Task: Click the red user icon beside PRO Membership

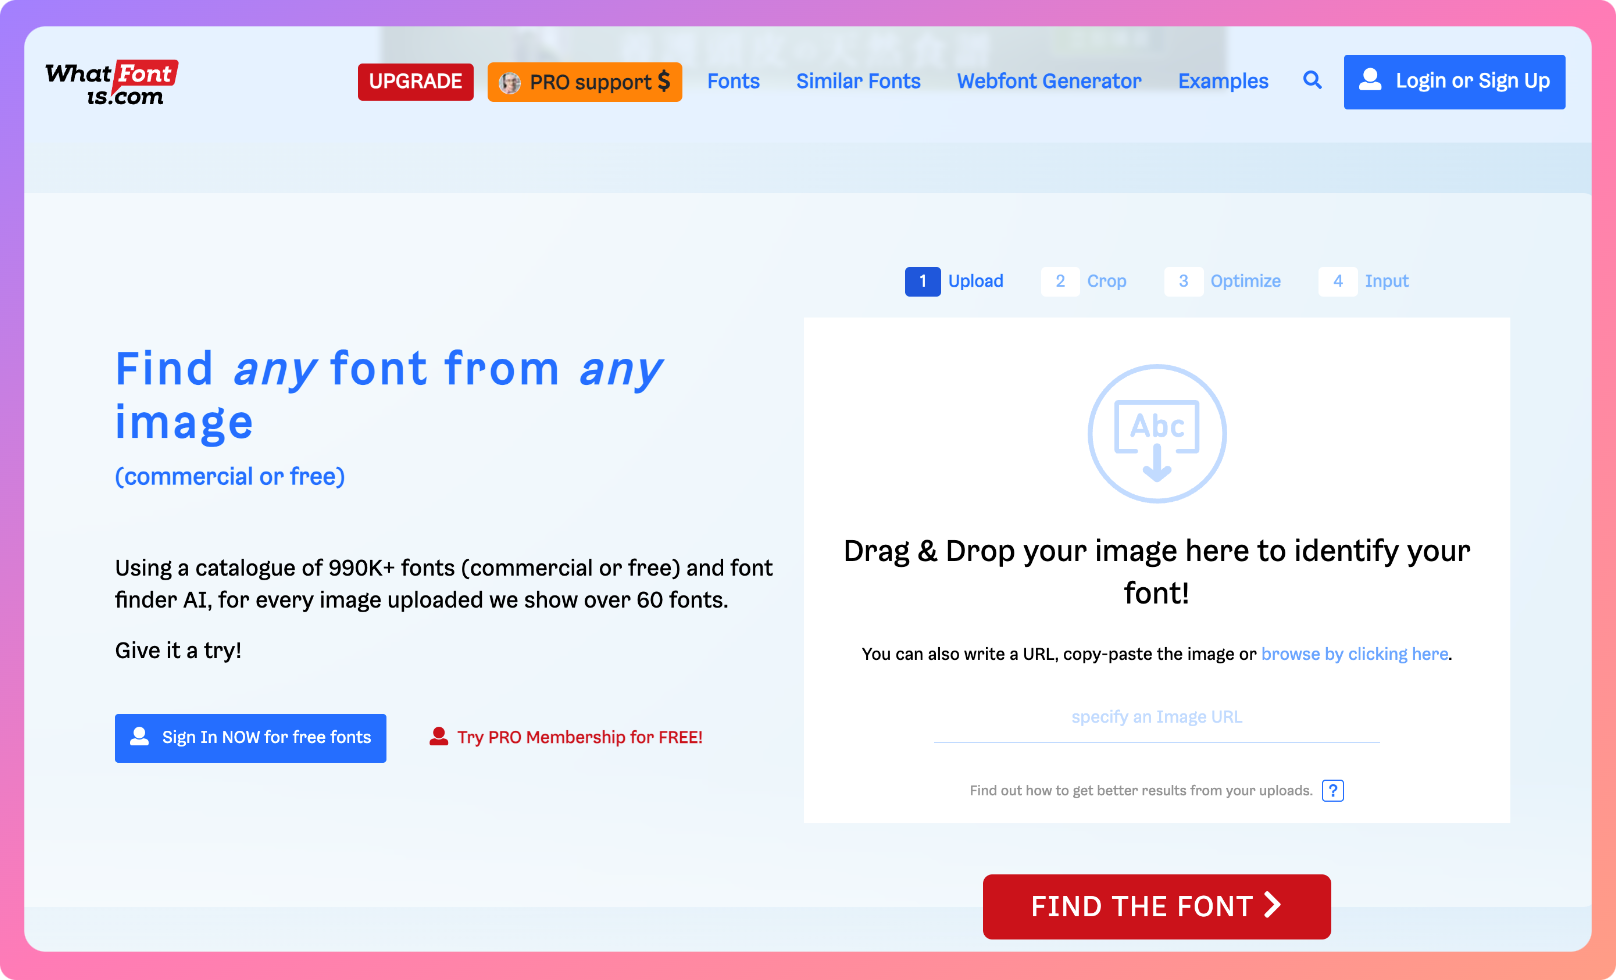Action: (x=438, y=736)
